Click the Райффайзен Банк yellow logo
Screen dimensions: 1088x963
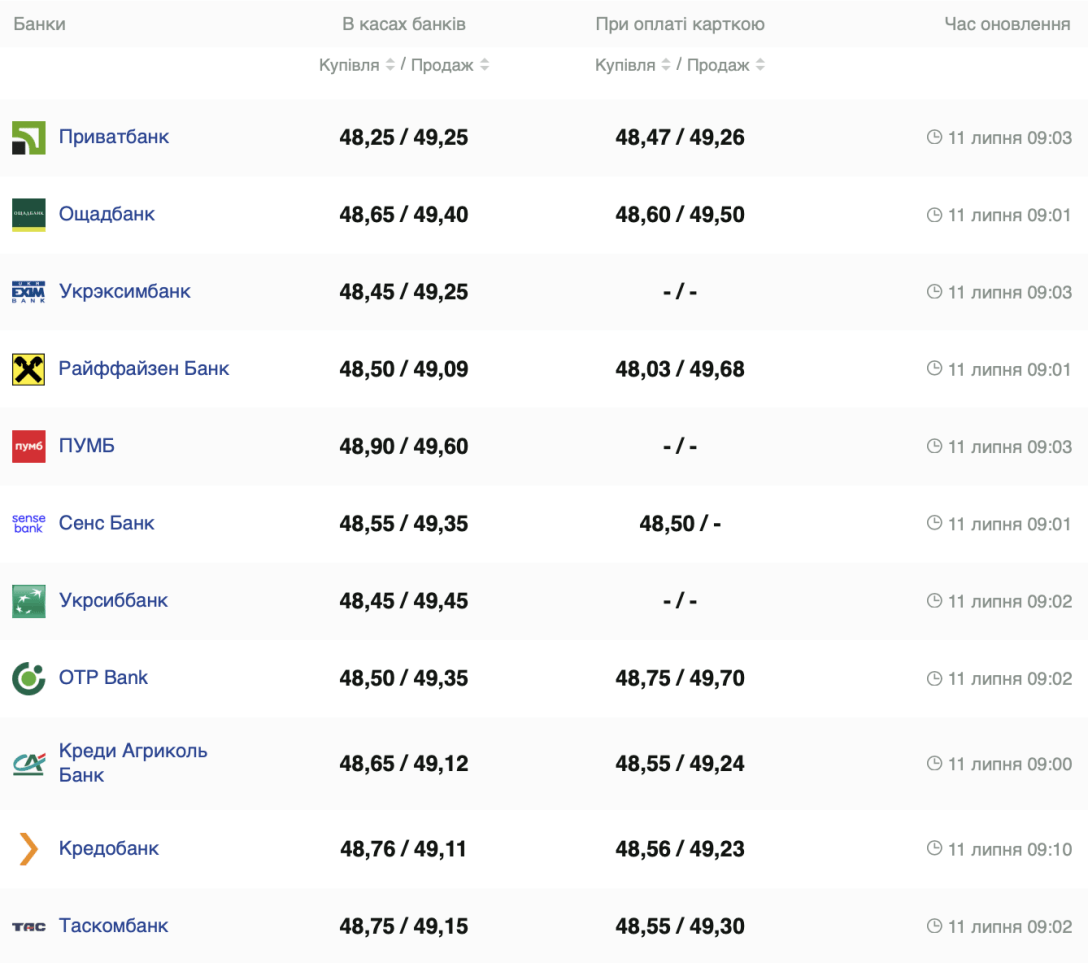click(28, 369)
